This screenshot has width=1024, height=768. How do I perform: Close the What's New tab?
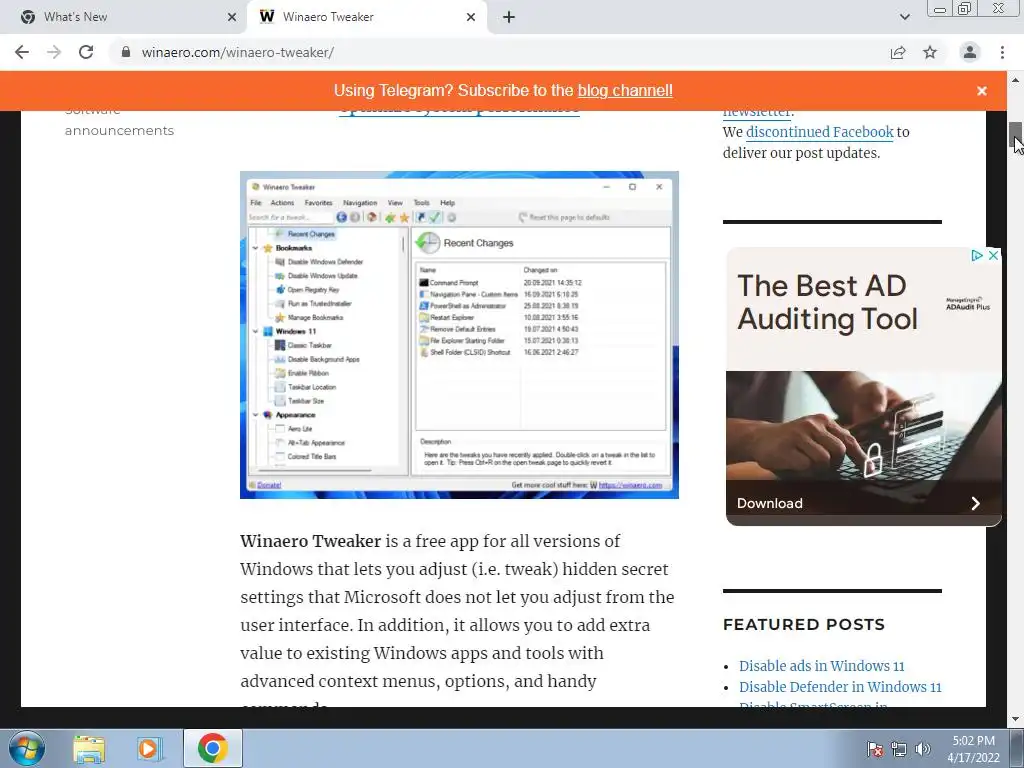coord(231,17)
